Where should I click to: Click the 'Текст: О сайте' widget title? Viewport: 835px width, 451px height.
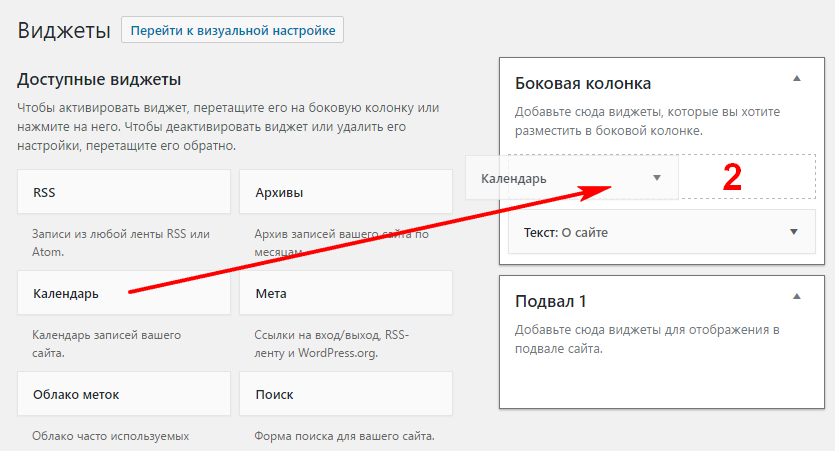[x=566, y=232]
